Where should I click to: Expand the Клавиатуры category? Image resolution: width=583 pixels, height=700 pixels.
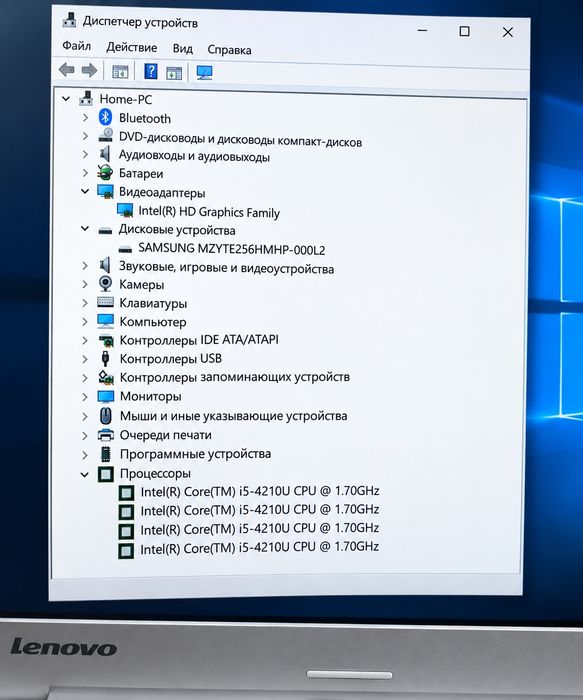coord(85,303)
